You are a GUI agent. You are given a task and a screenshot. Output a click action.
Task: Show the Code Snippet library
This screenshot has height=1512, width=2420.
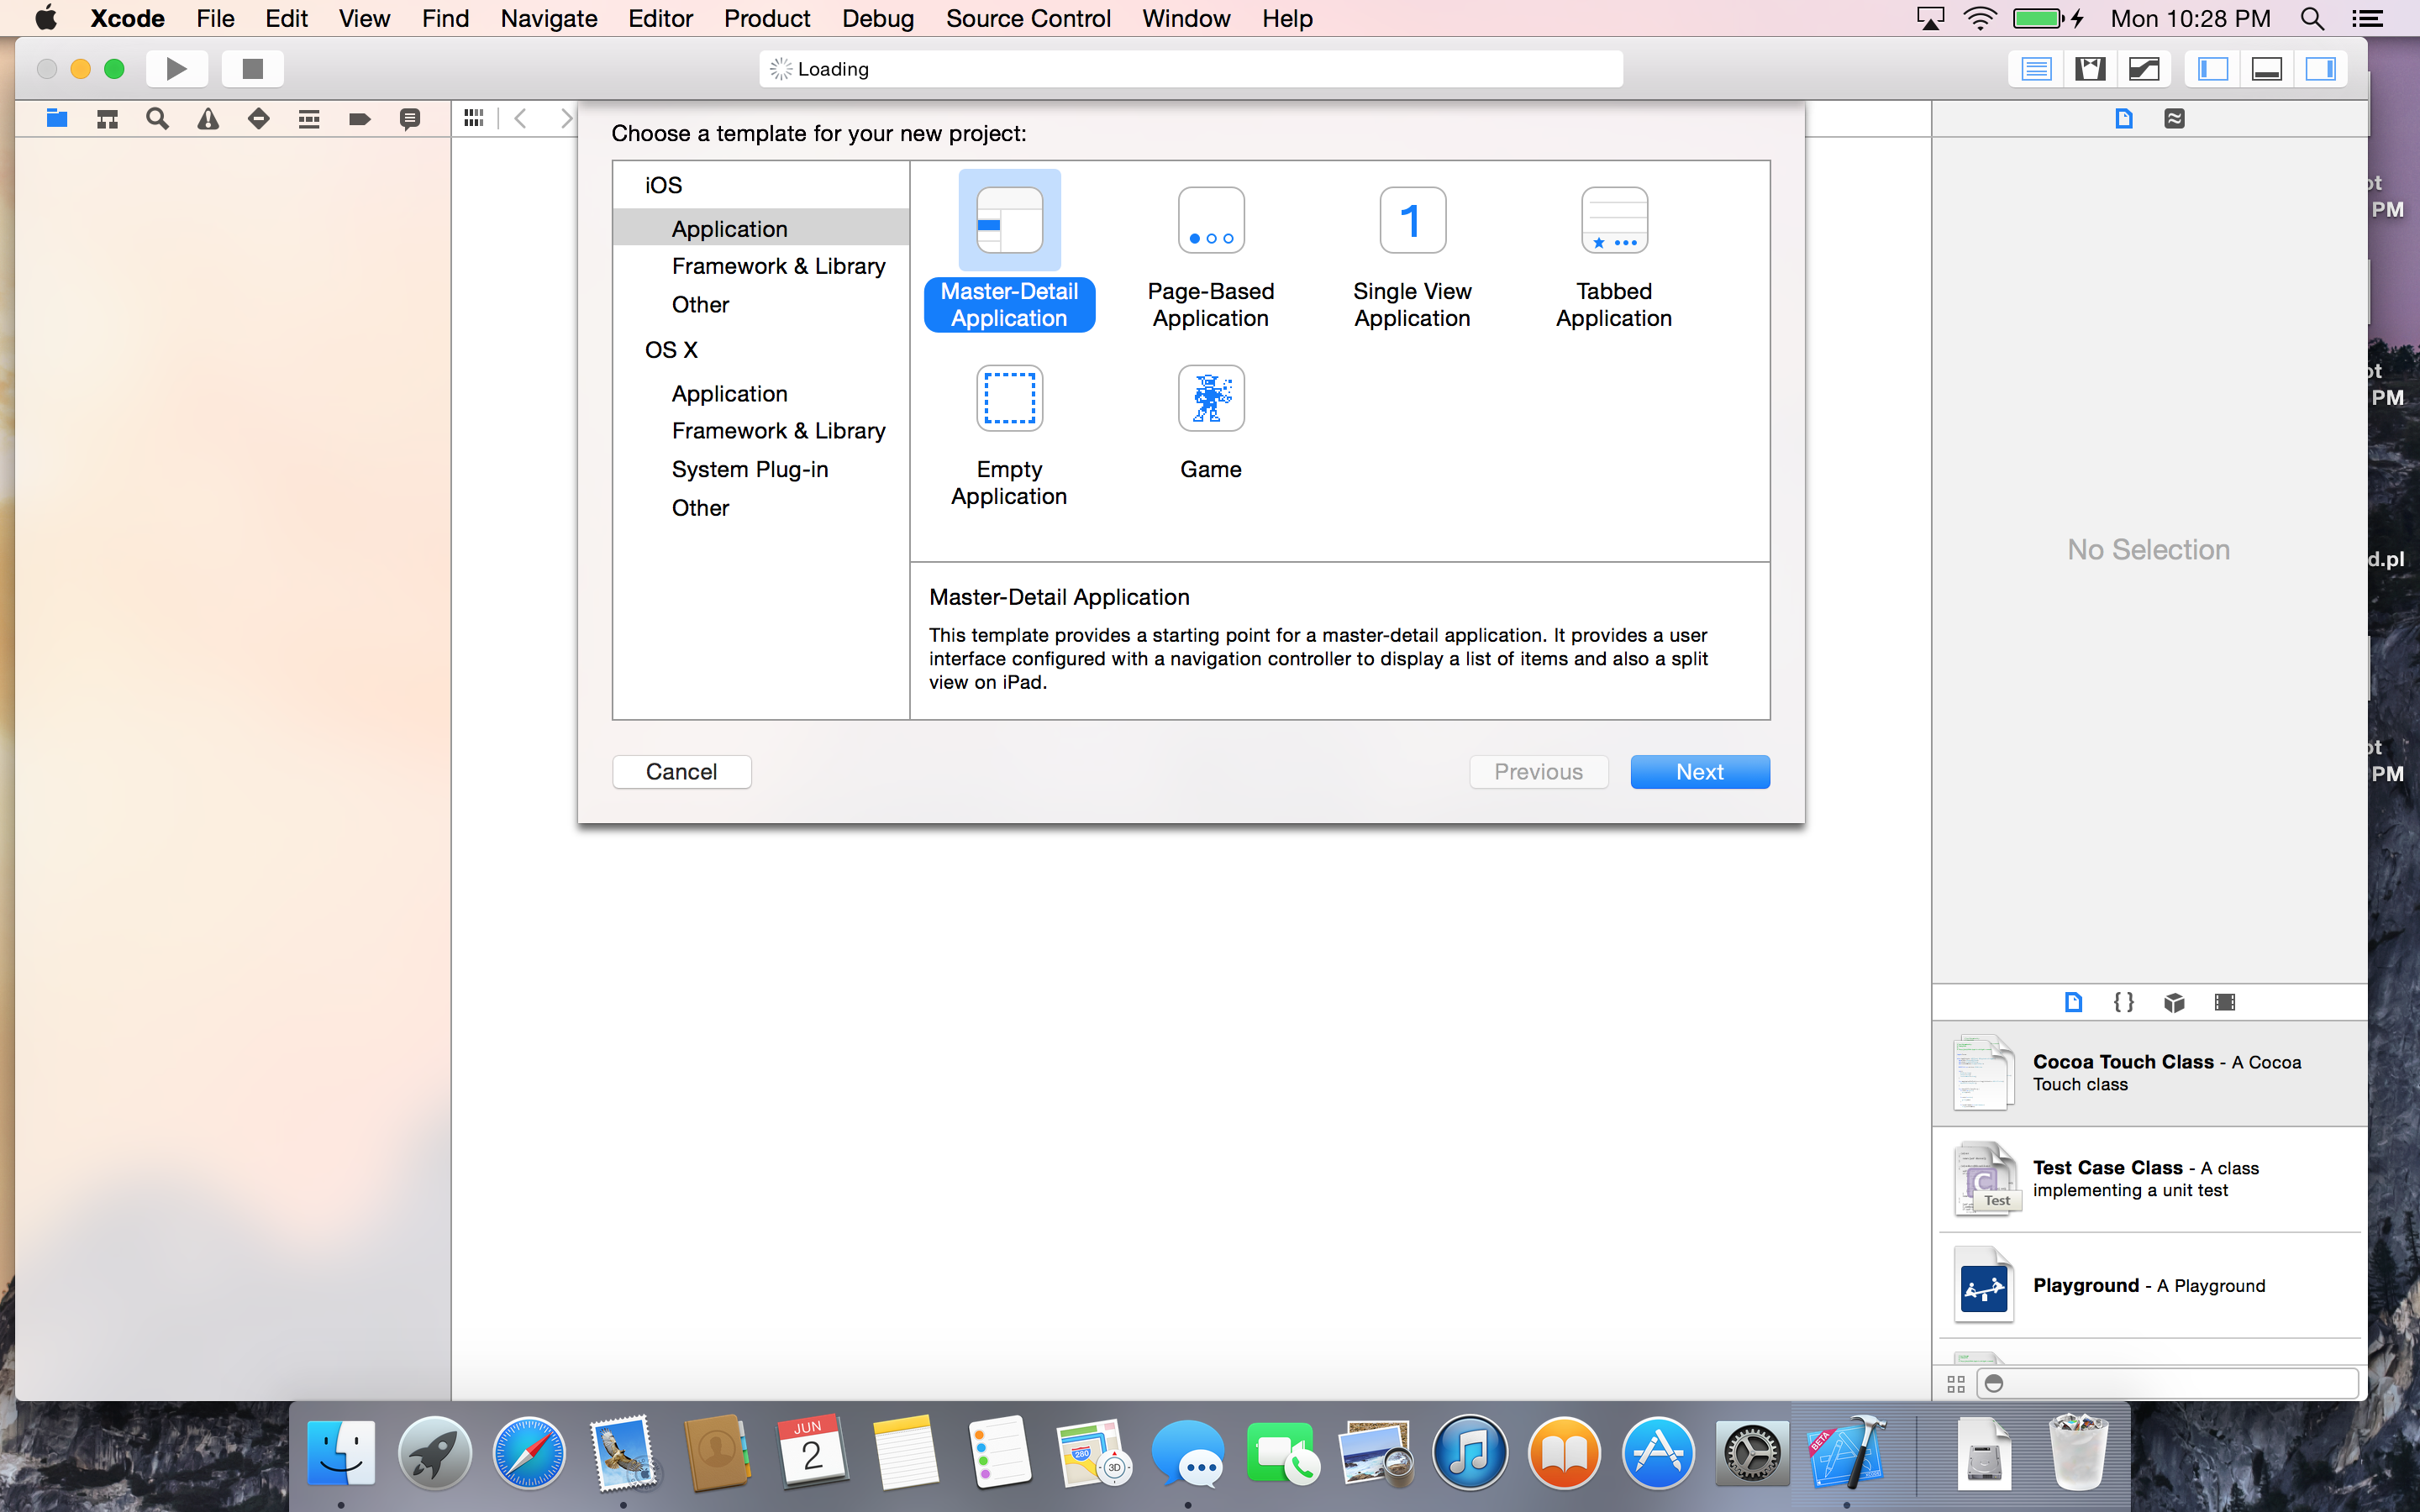2123,1002
